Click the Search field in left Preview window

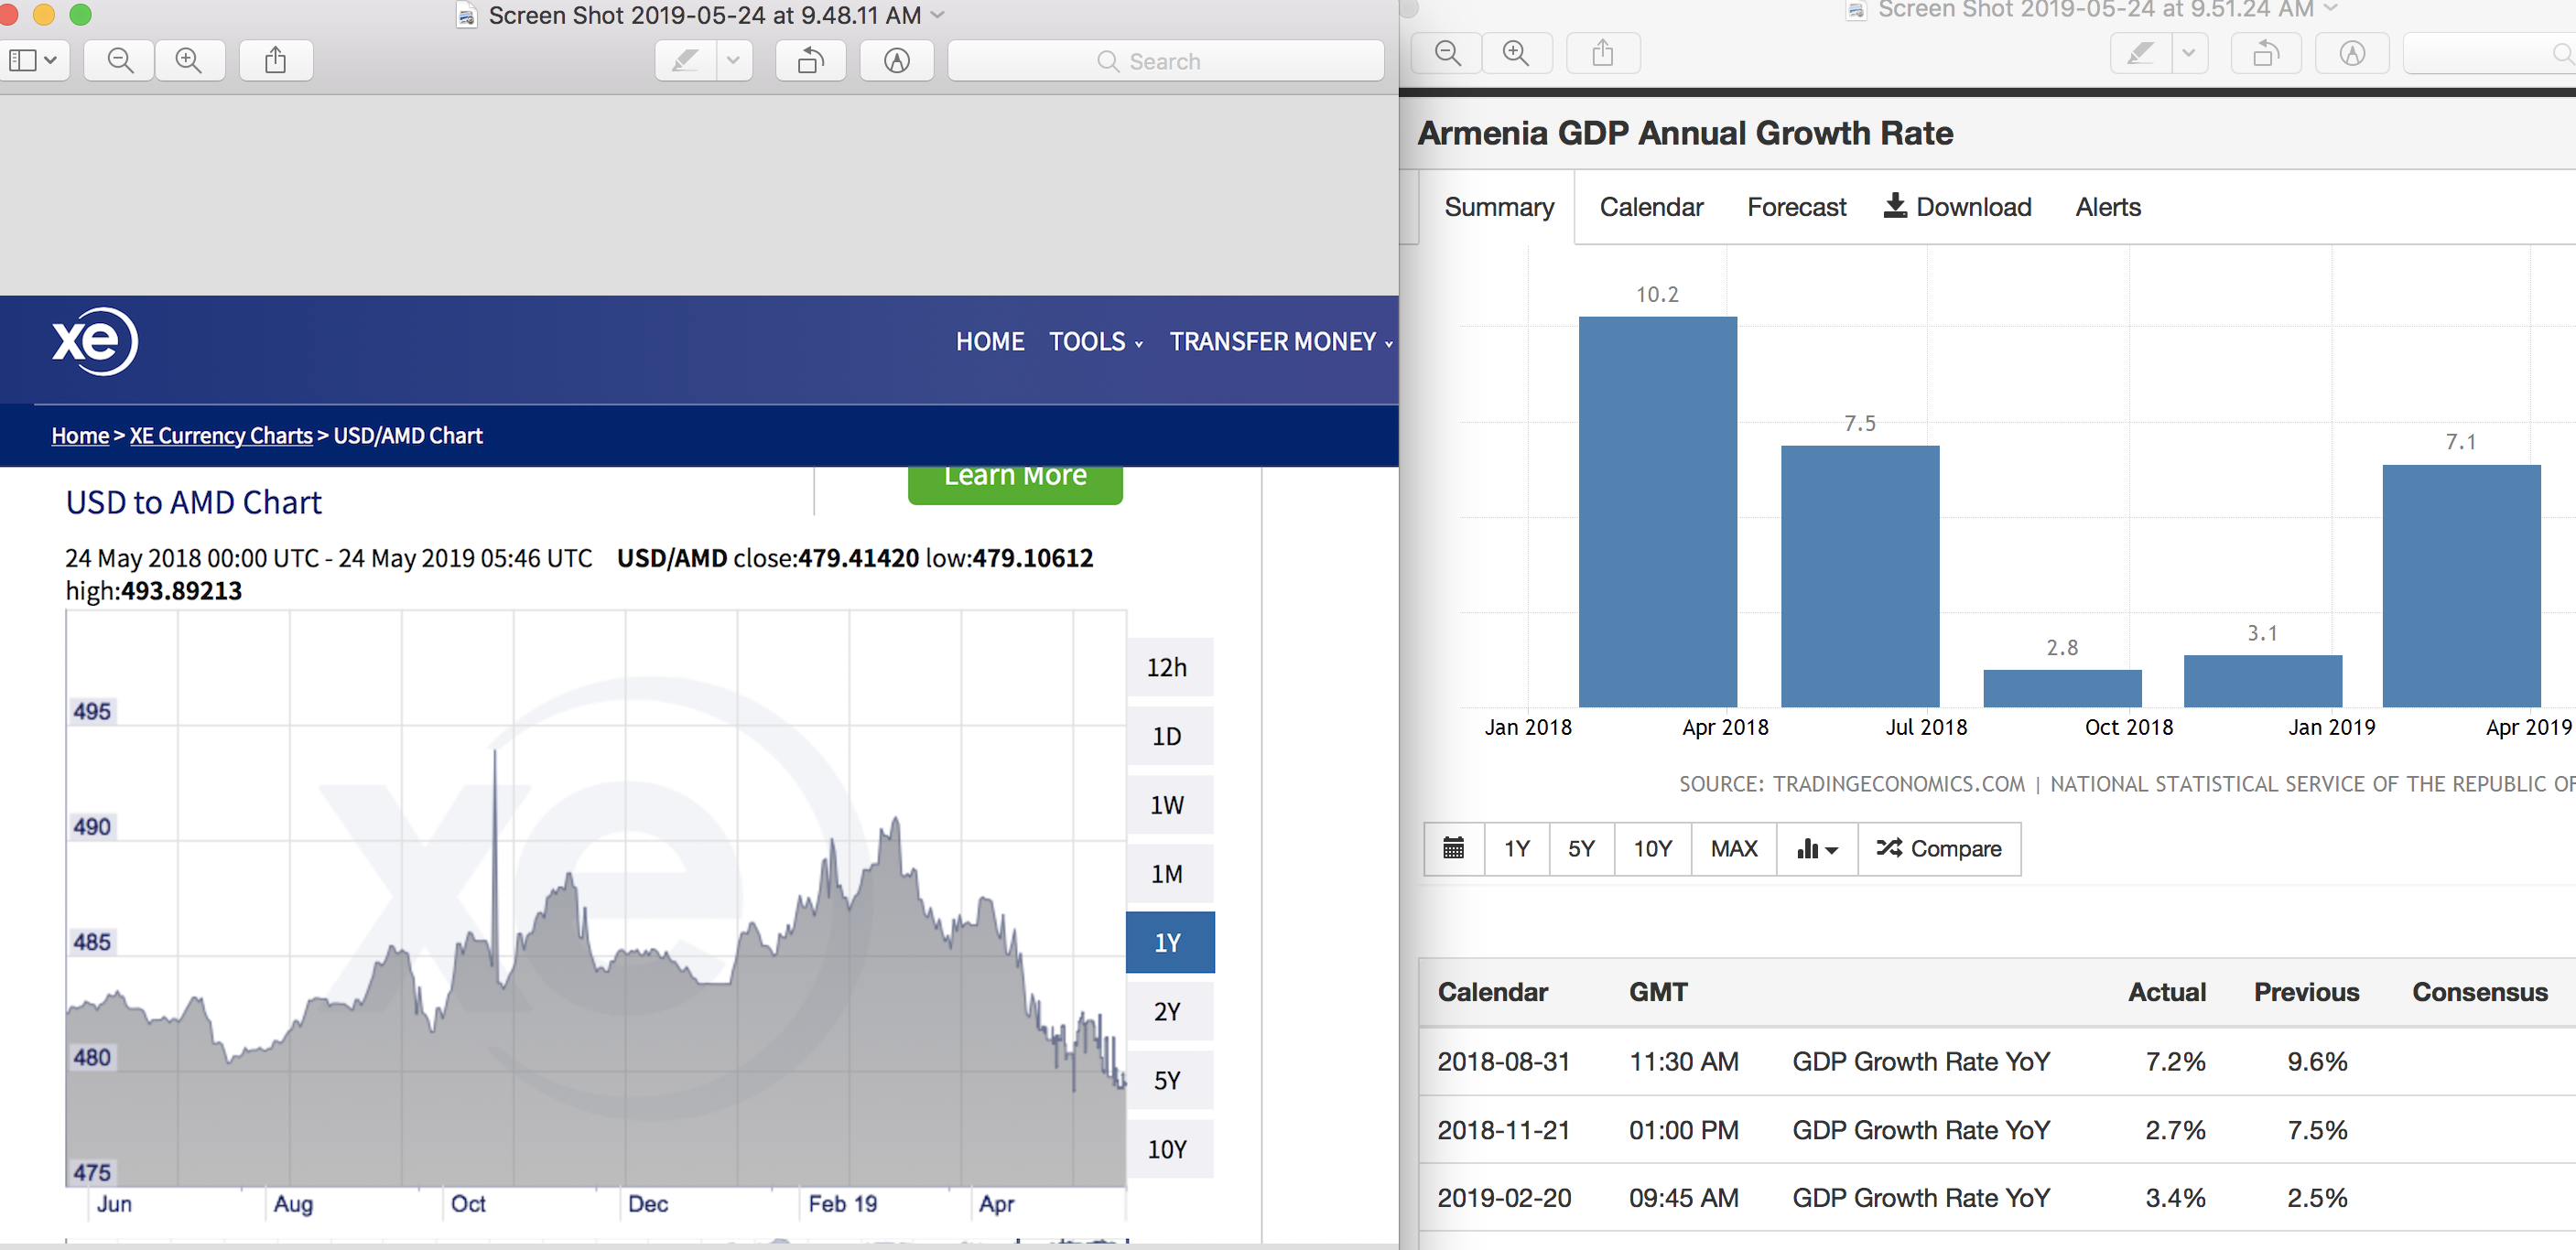(1165, 61)
